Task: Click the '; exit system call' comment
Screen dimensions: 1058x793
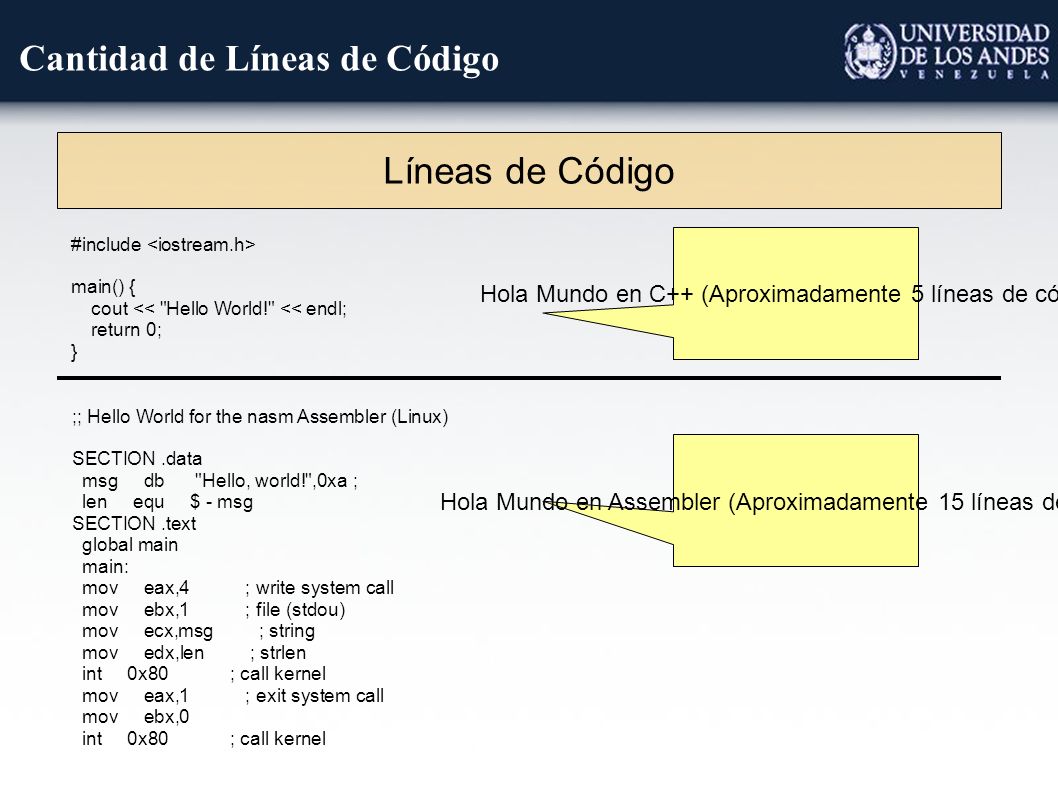Action: (x=314, y=696)
